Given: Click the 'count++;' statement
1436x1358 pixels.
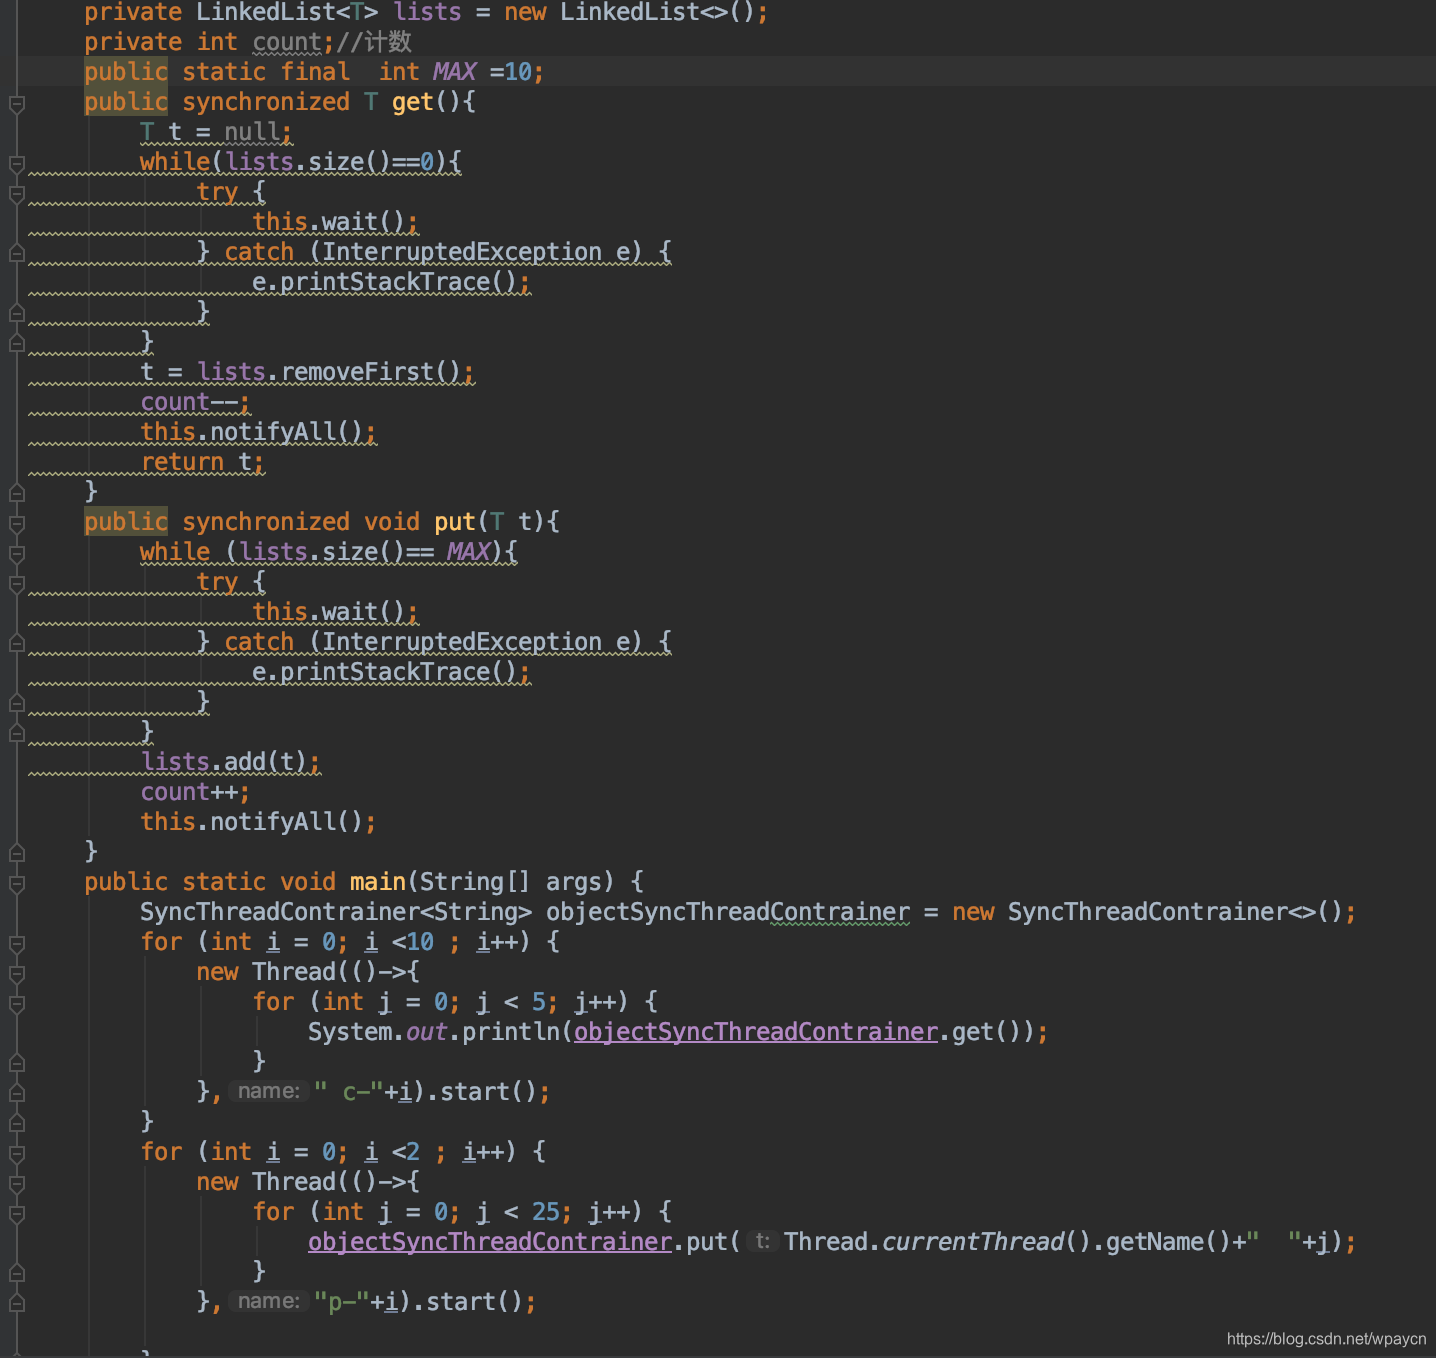Looking at the screenshot, I should pyautogui.click(x=195, y=792).
